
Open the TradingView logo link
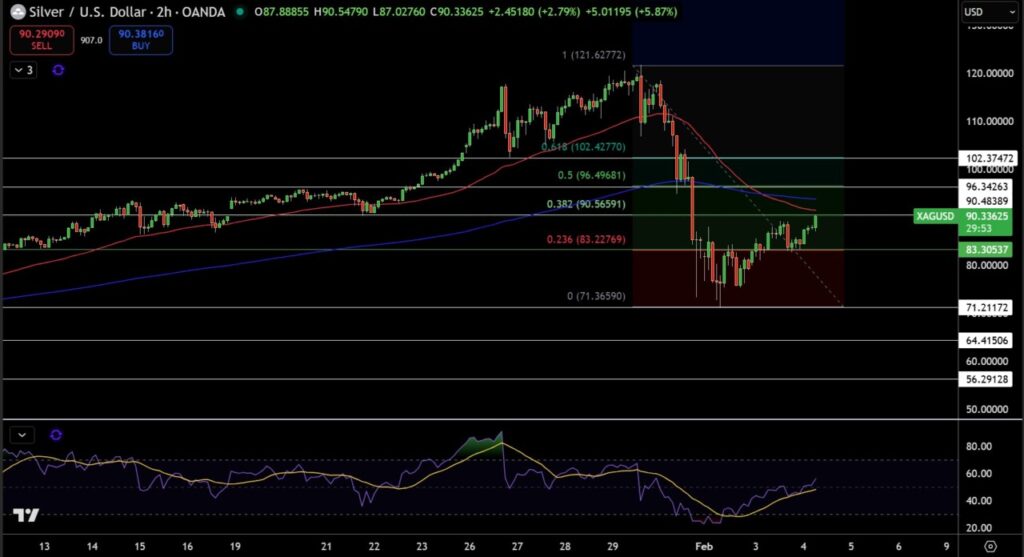pos(26,516)
